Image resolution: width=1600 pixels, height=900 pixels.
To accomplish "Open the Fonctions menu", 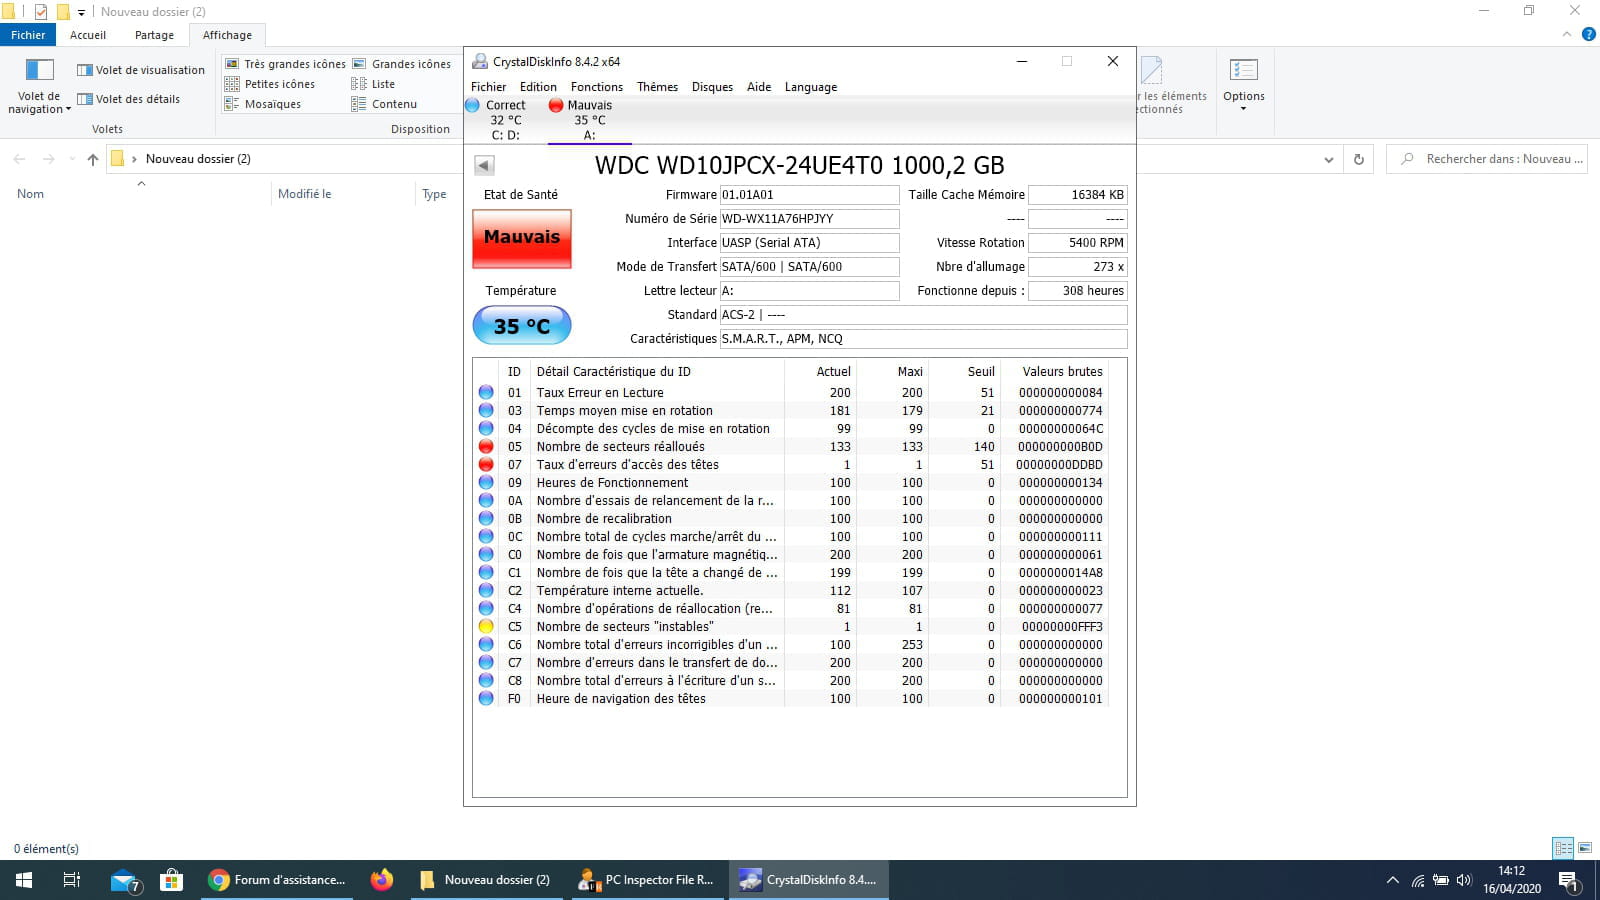I will pos(597,87).
